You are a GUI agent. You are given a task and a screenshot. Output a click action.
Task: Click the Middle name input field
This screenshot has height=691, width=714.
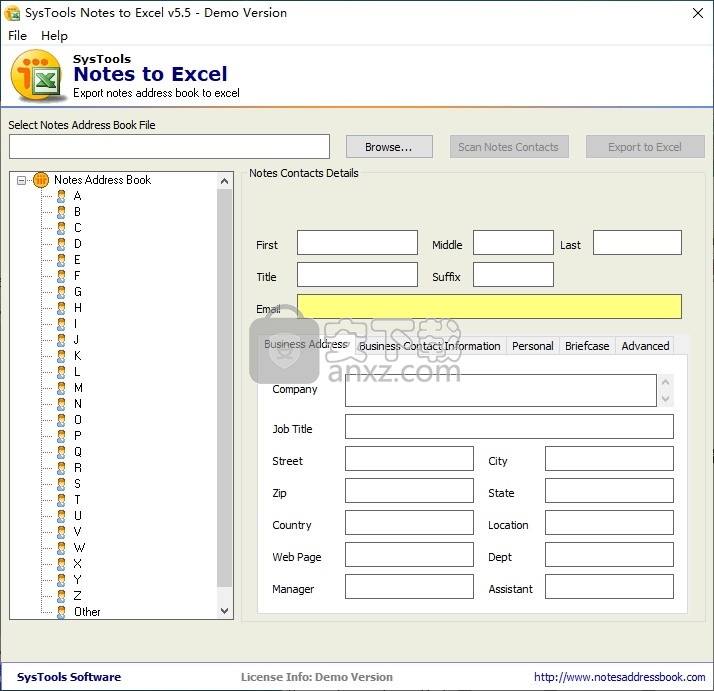click(513, 242)
